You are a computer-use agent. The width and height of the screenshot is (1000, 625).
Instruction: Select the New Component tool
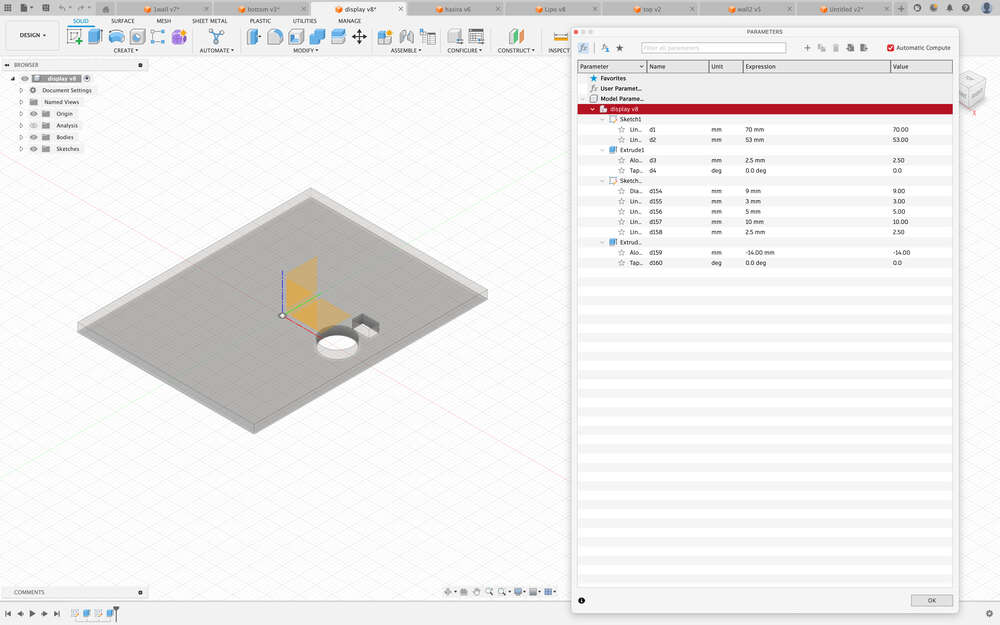point(385,36)
